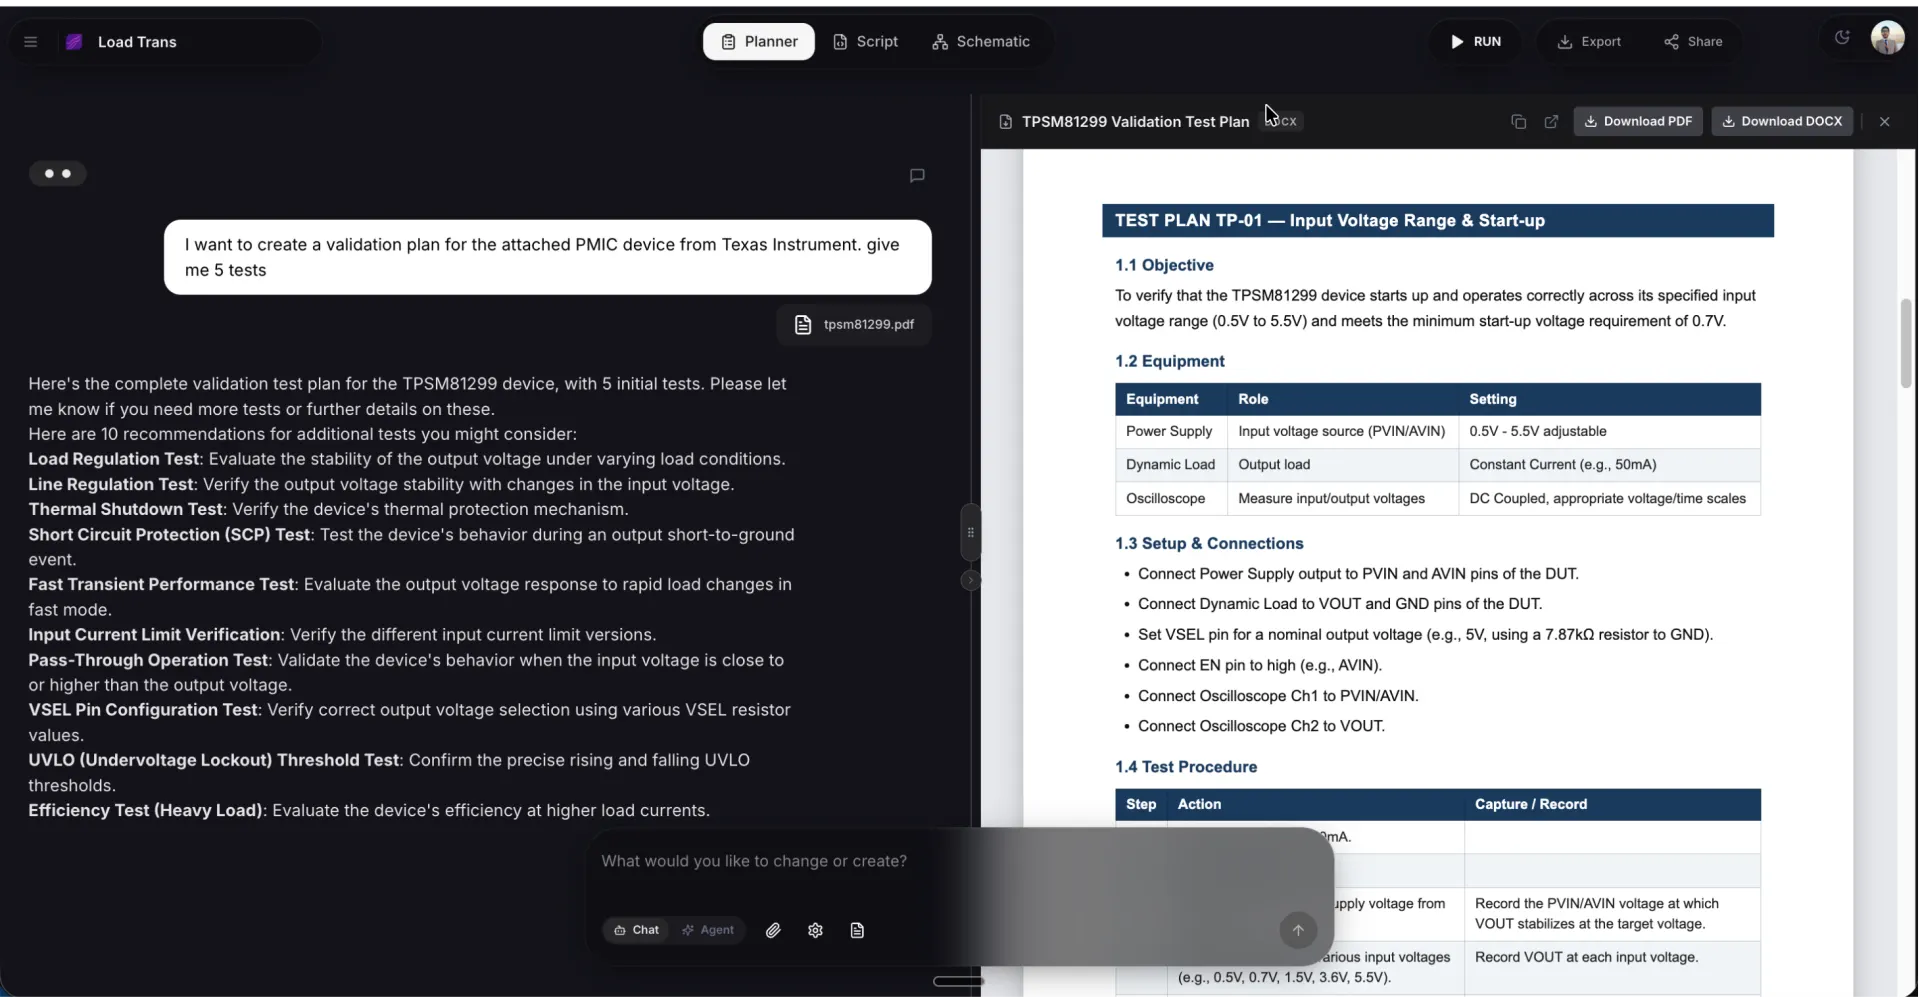Click the docx badge next to document title
Viewport: 1920px width, 997px height.
(x=1282, y=121)
